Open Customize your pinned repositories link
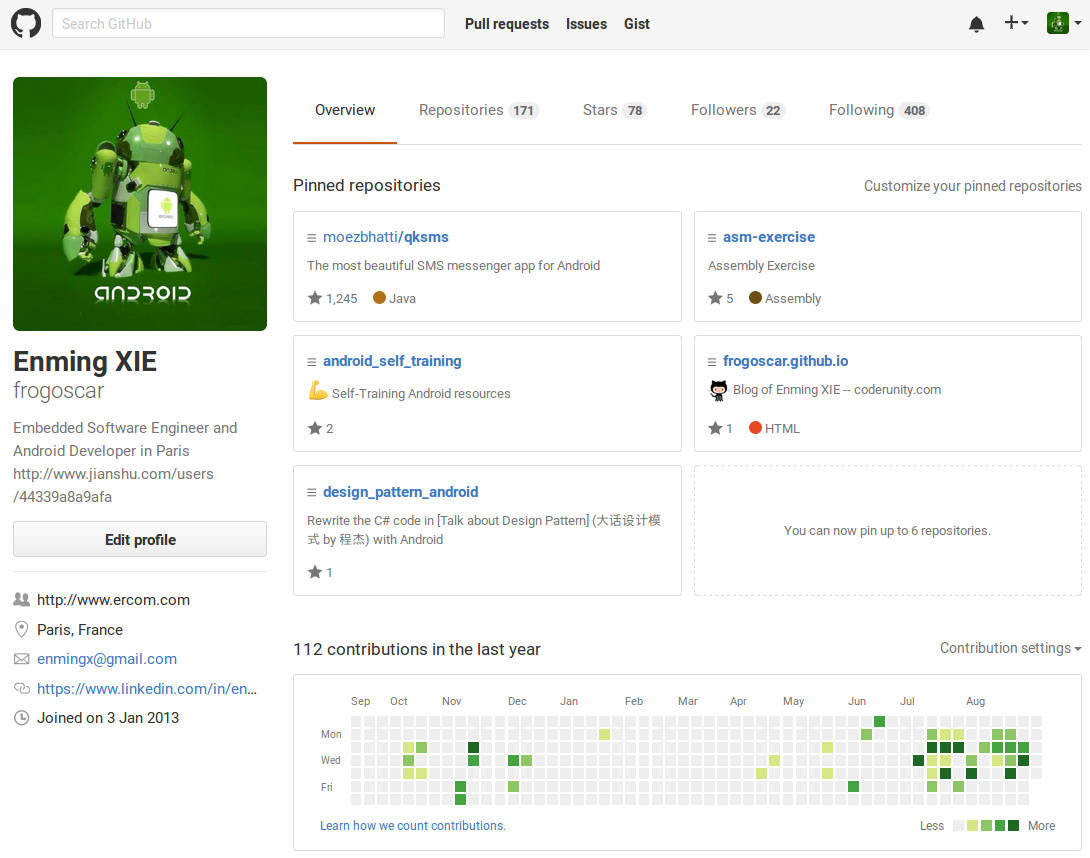Image resolution: width=1090 pixels, height=858 pixels. coord(972,186)
